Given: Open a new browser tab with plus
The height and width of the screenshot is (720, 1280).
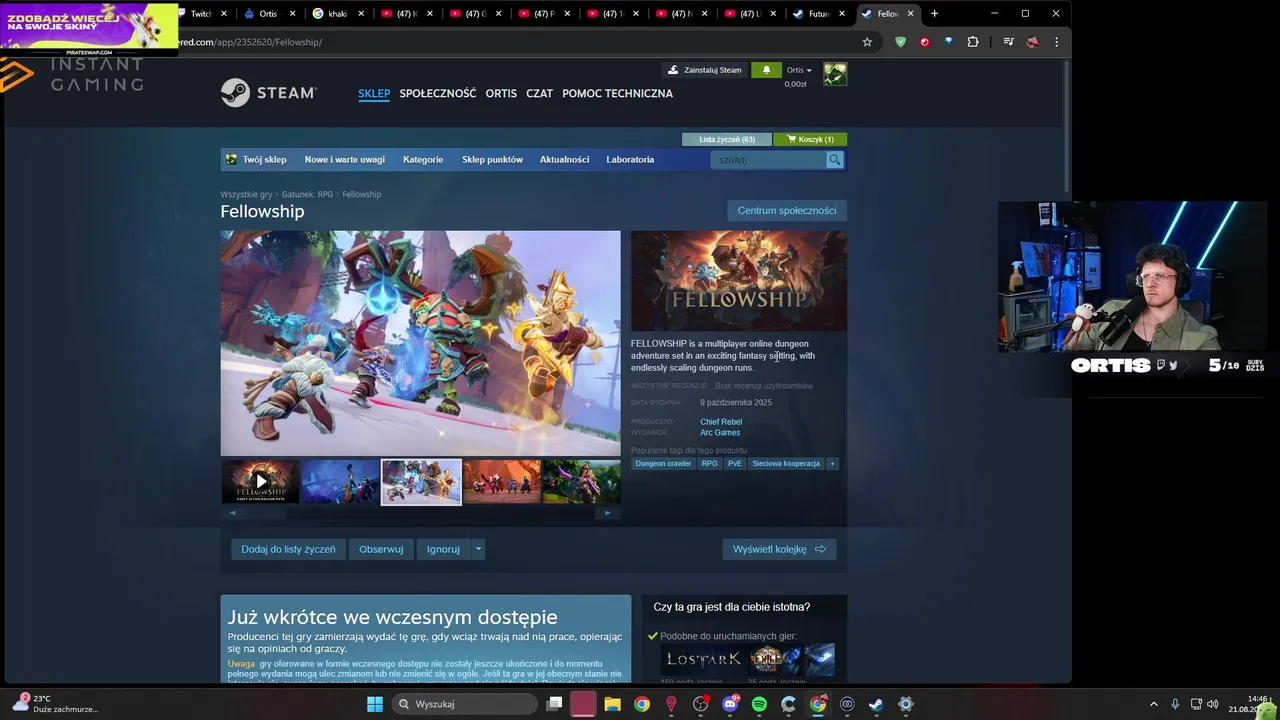Looking at the screenshot, I should tap(934, 14).
